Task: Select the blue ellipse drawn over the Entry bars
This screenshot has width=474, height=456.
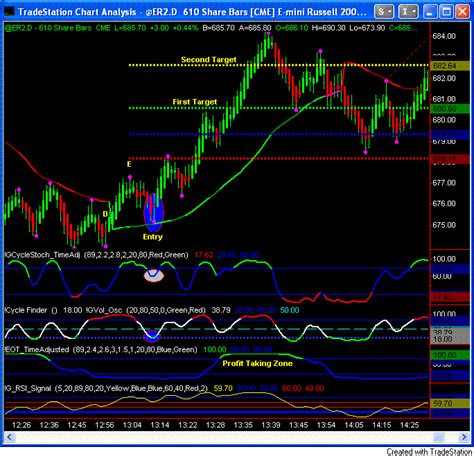Action: 154,213
